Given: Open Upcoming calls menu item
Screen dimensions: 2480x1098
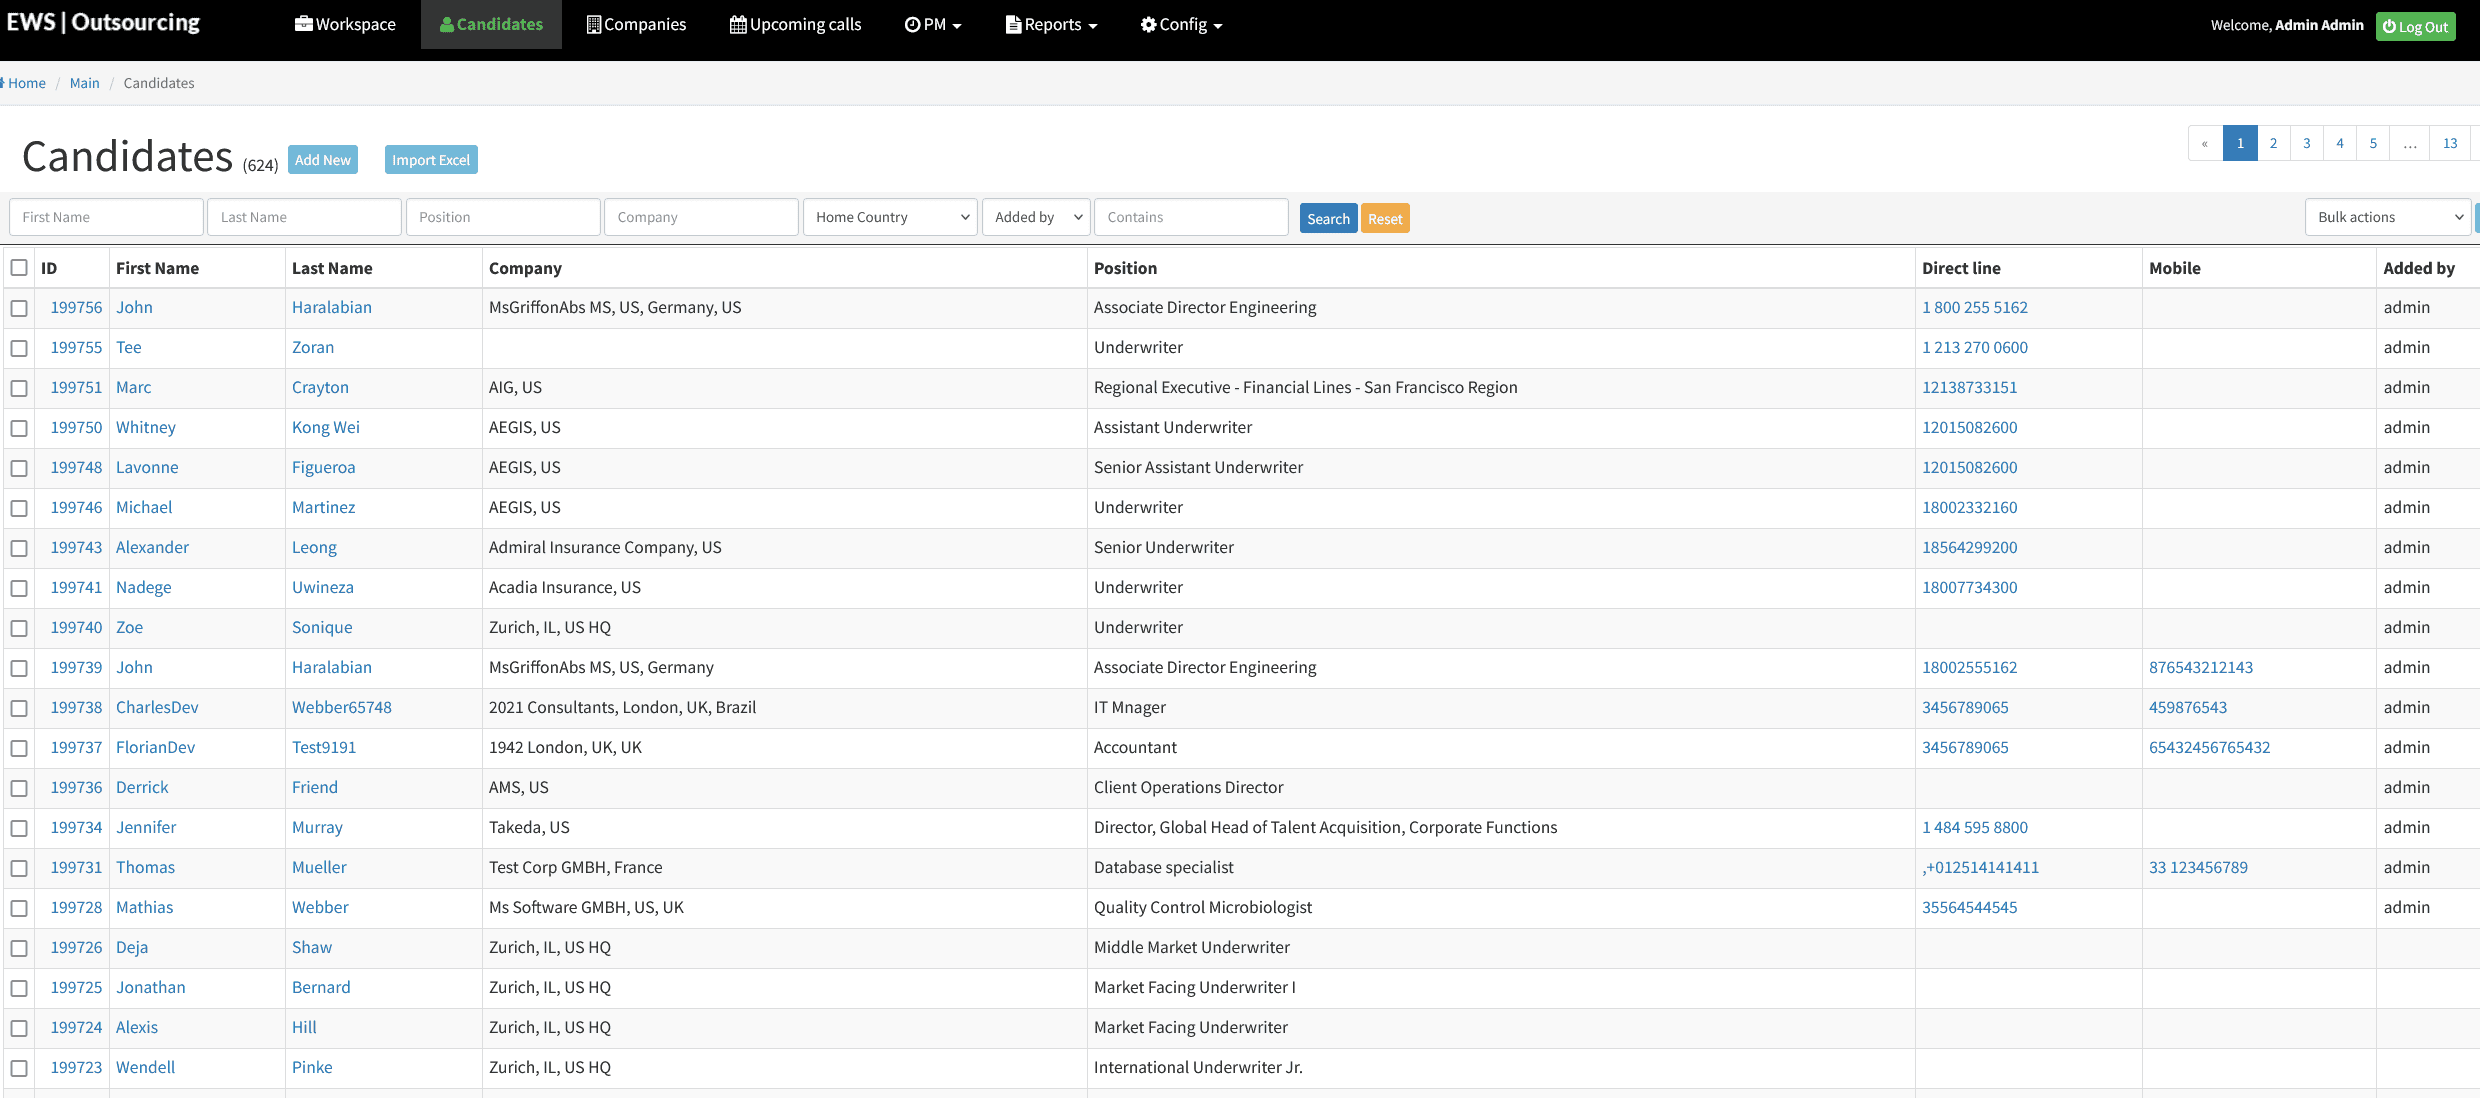Looking at the screenshot, I should [x=795, y=24].
